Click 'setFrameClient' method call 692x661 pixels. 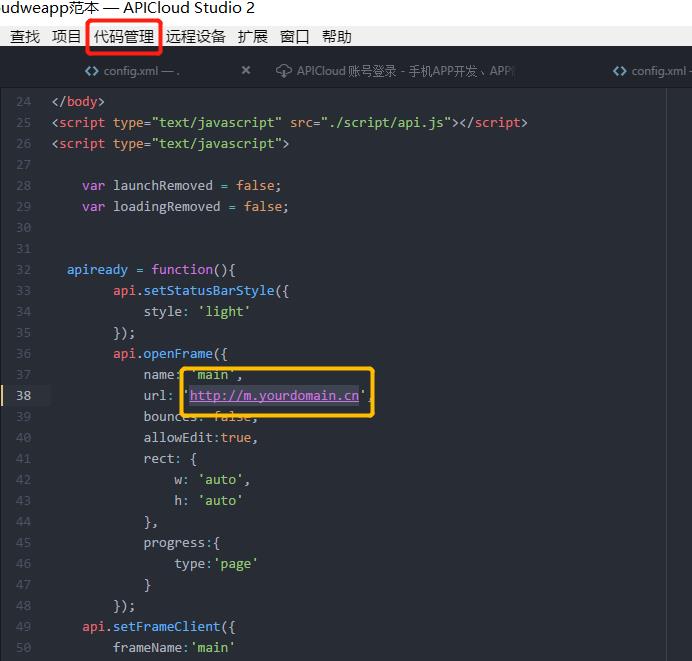(x=166, y=627)
